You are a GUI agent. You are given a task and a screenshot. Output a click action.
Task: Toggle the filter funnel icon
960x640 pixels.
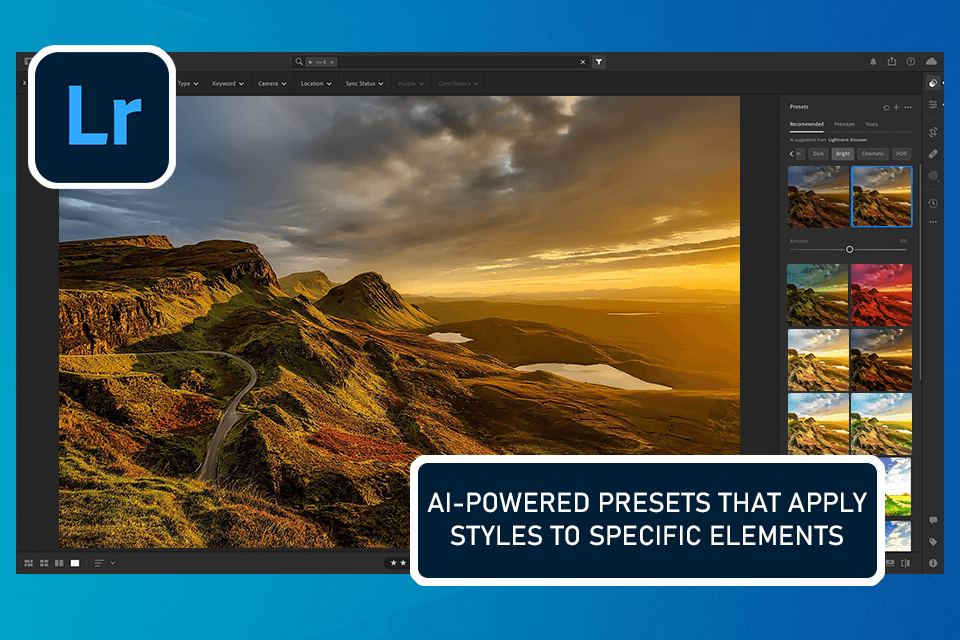[x=599, y=62]
